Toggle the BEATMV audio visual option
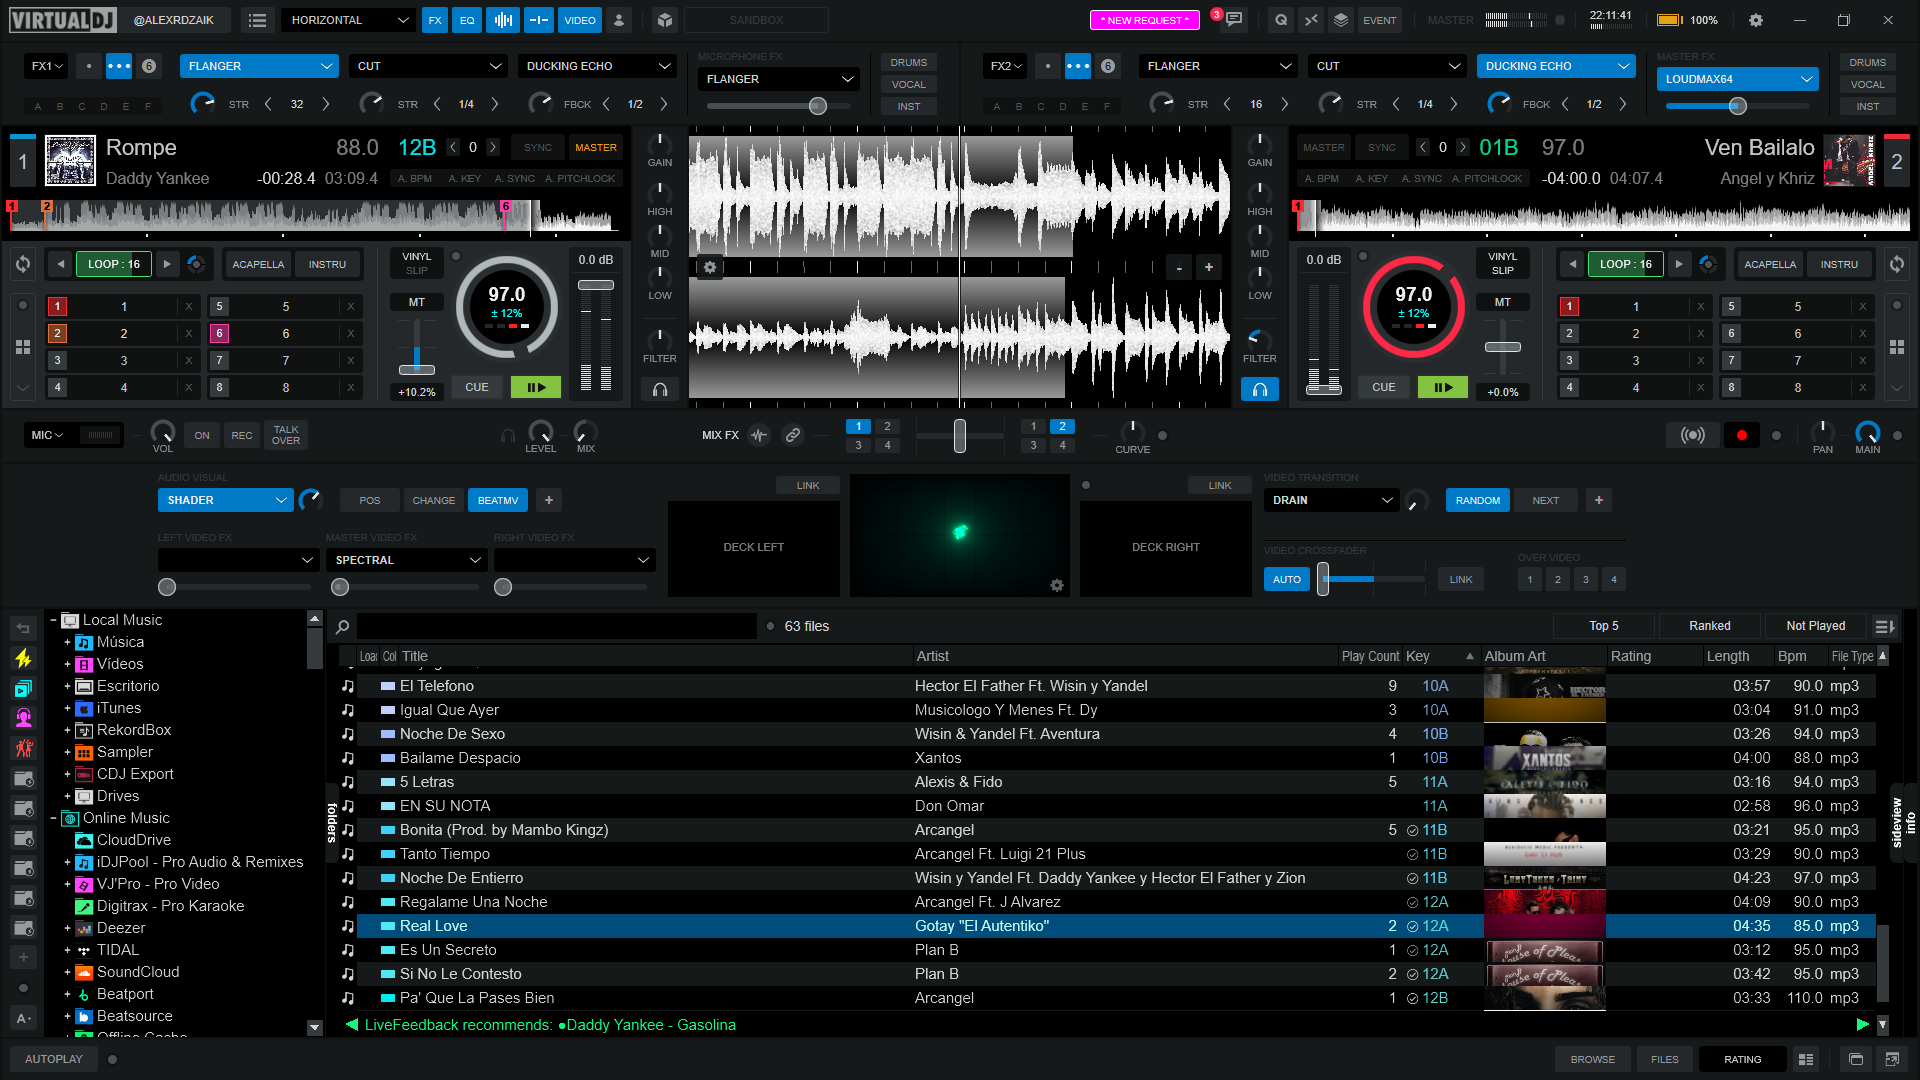Image resolution: width=1920 pixels, height=1080 pixels. click(x=498, y=500)
